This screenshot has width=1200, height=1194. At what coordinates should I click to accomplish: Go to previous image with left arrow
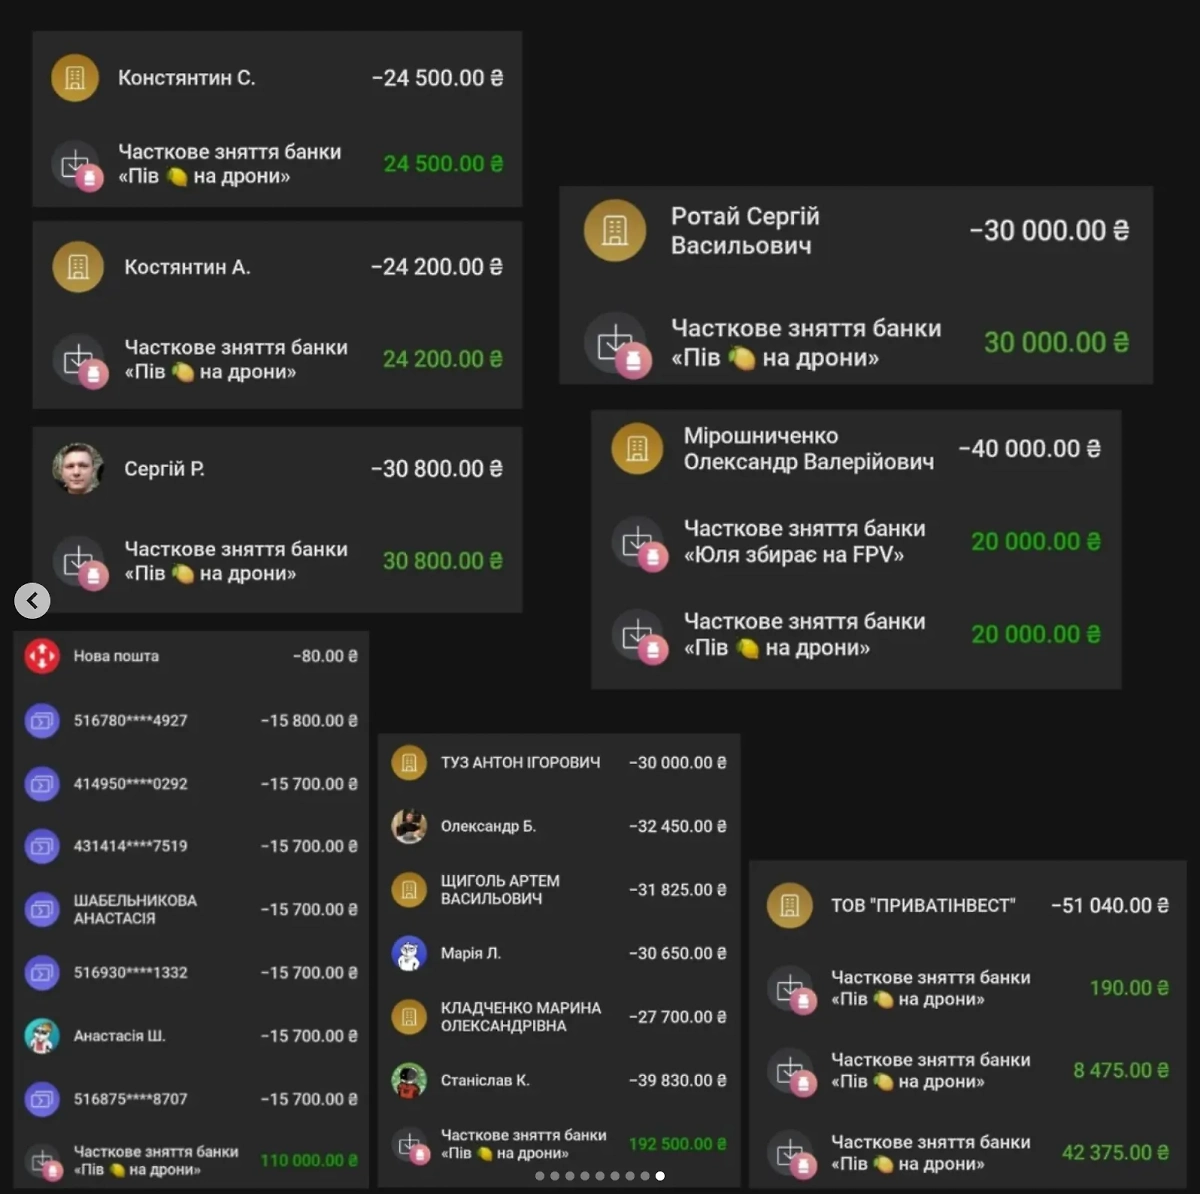click(32, 600)
